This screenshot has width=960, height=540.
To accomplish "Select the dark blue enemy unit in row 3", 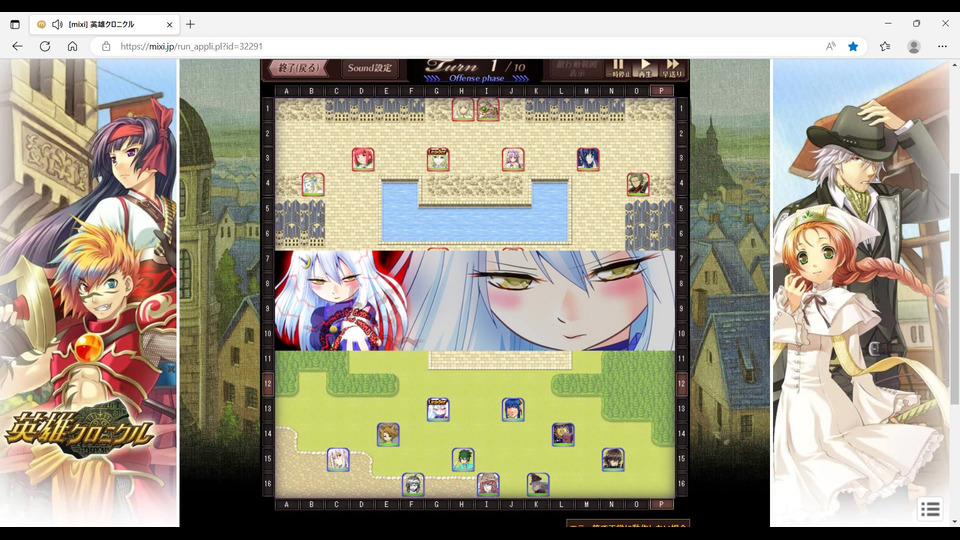I will [x=588, y=159].
